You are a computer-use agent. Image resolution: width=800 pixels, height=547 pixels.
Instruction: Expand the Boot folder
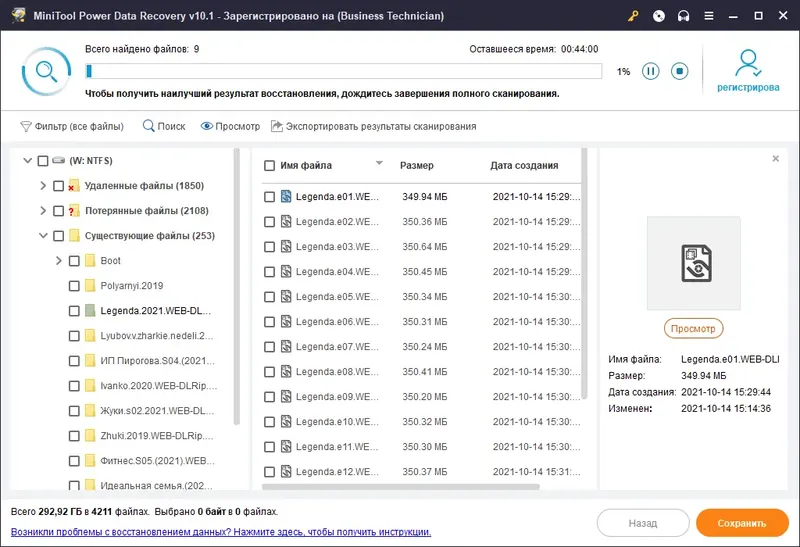(59, 261)
